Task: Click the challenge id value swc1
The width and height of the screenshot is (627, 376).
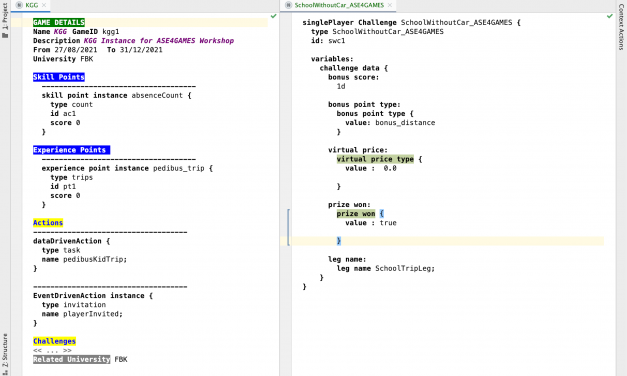Action: tap(337, 41)
